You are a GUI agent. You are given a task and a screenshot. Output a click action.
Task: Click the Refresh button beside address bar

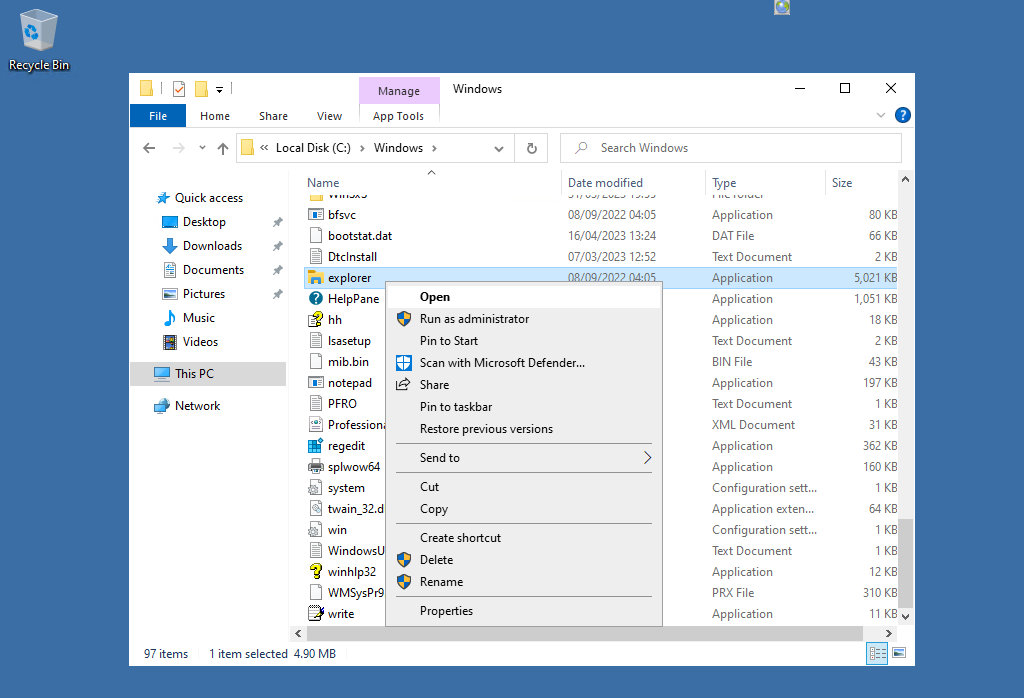[x=532, y=148]
